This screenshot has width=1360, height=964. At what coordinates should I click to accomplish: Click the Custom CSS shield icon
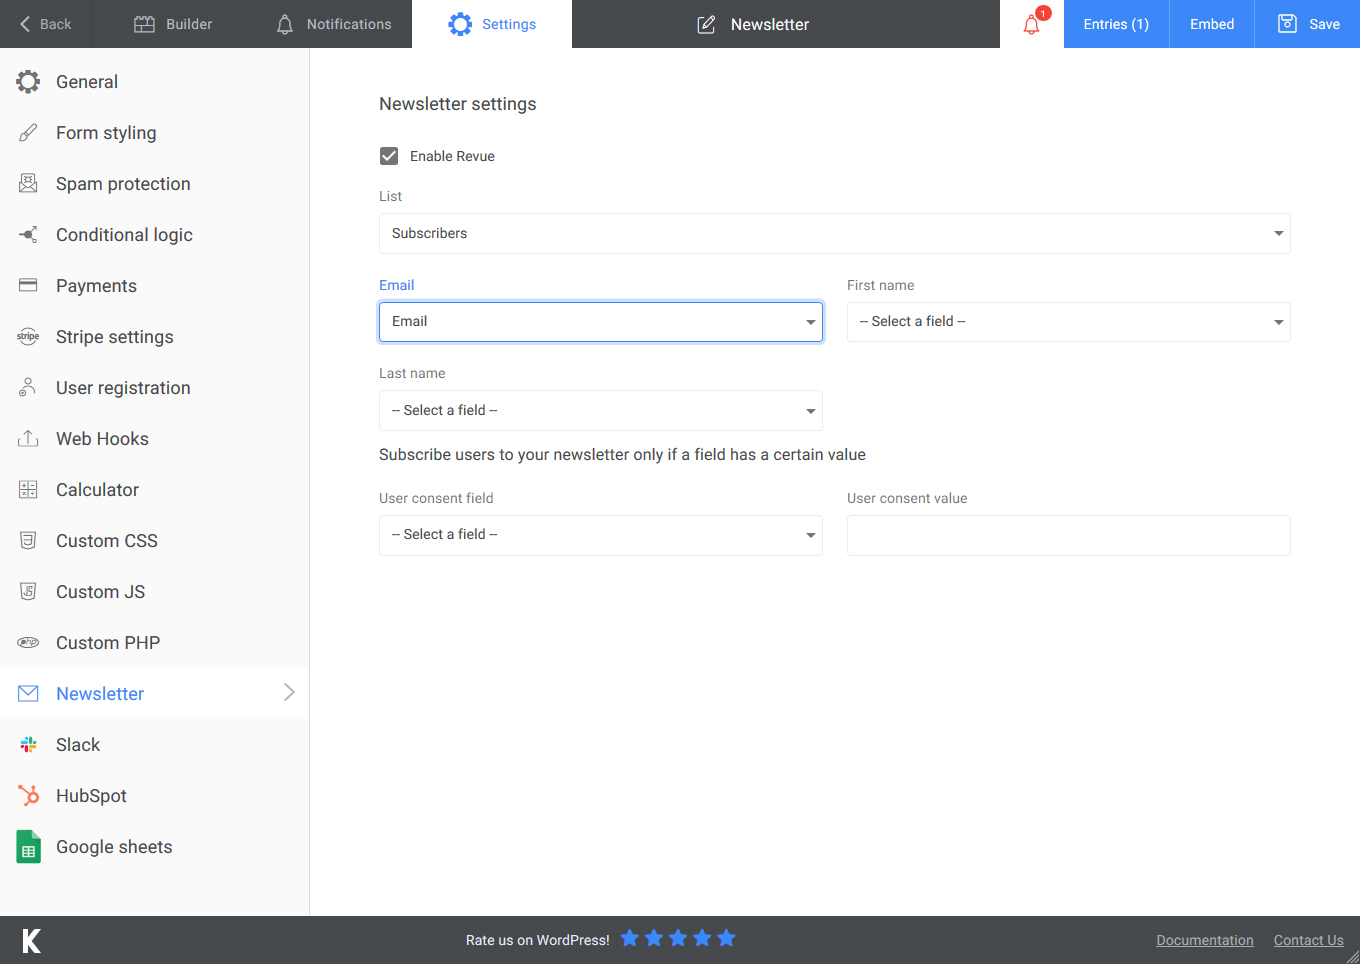(x=28, y=541)
